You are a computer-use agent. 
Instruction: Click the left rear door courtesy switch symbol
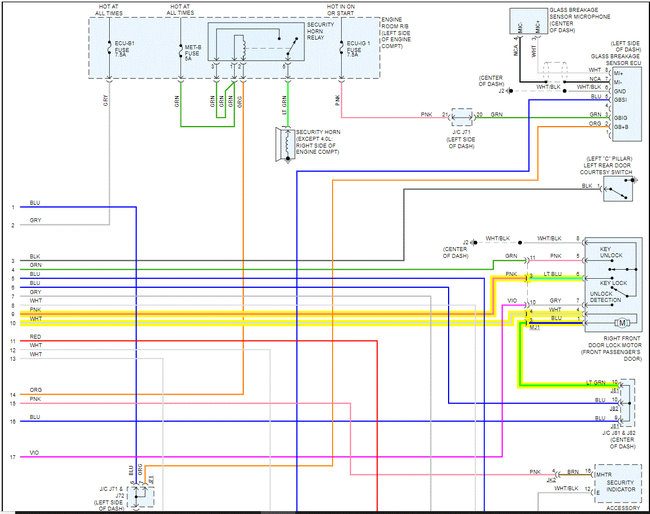618,189
